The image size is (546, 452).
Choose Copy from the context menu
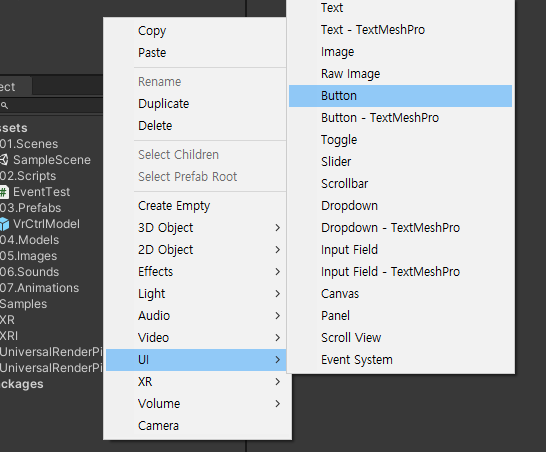tap(196, 31)
